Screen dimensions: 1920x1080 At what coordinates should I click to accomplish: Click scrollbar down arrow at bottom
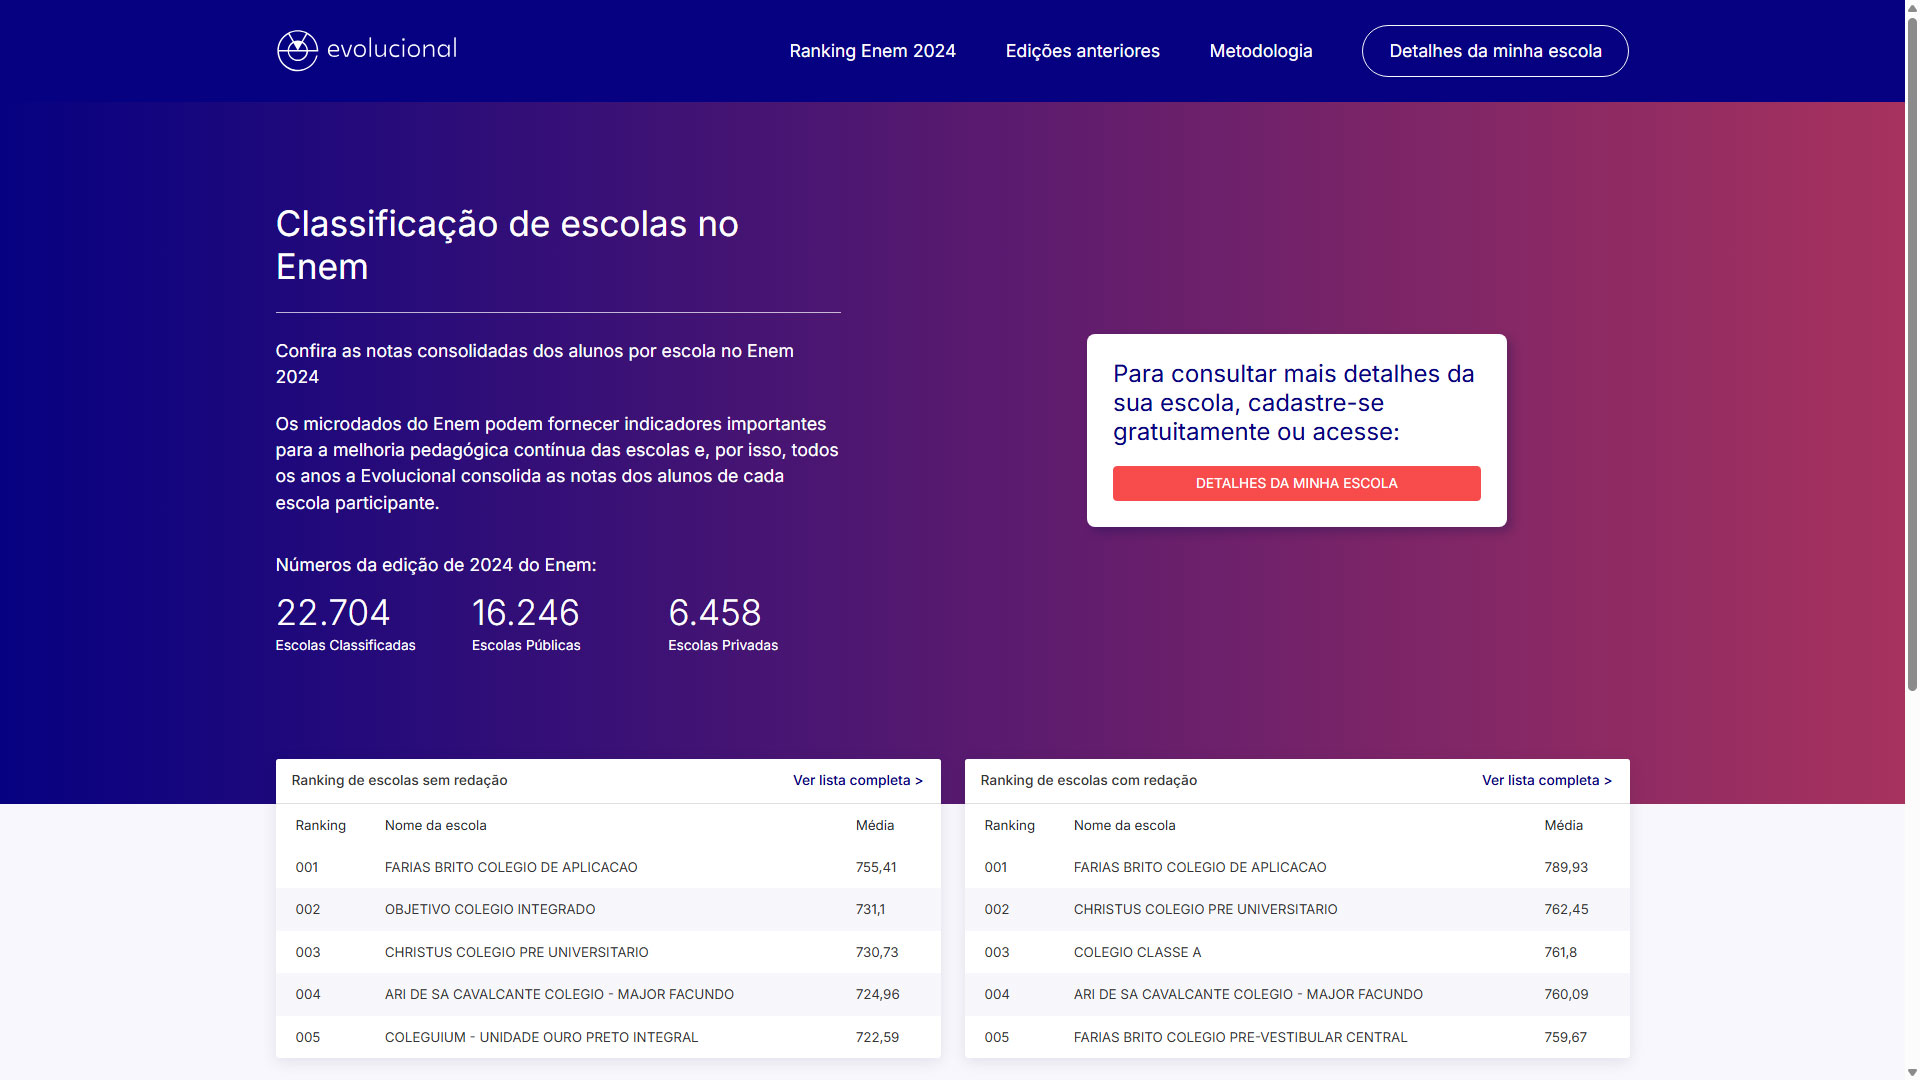1912,1073
